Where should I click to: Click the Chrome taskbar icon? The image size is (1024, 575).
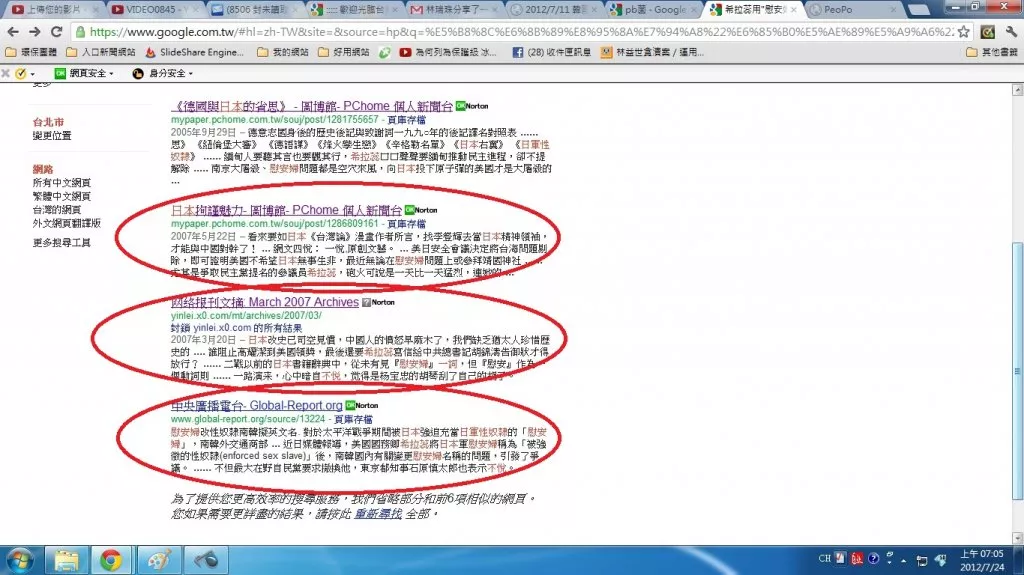pos(111,561)
